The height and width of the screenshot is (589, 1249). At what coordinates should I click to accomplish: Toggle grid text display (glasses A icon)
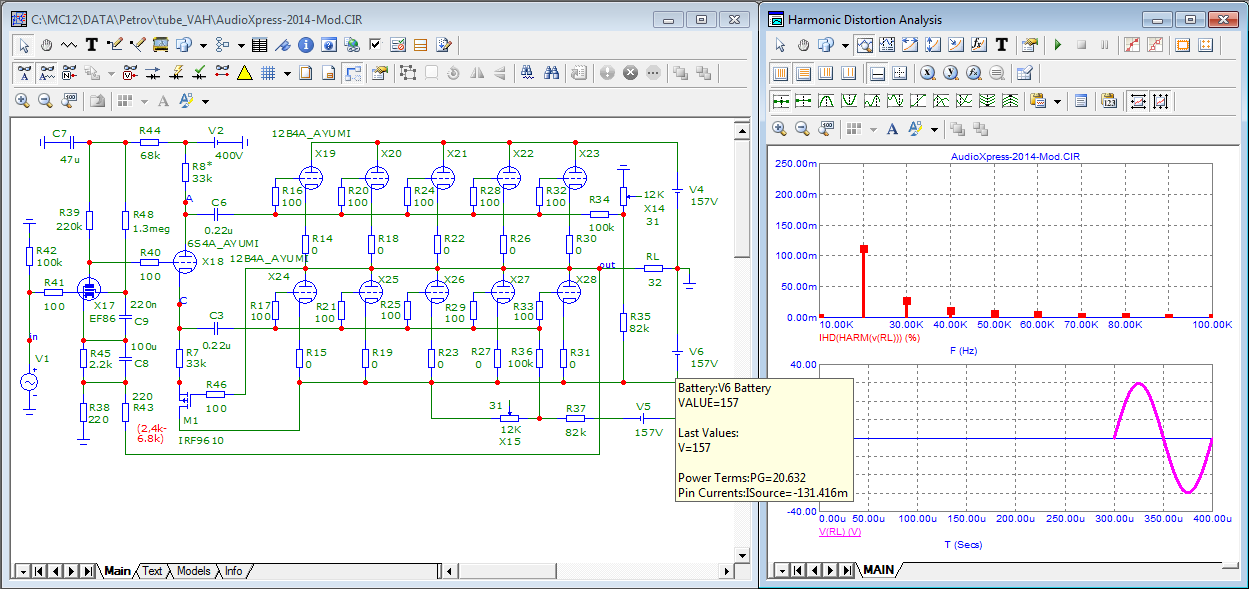(x=24, y=73)
